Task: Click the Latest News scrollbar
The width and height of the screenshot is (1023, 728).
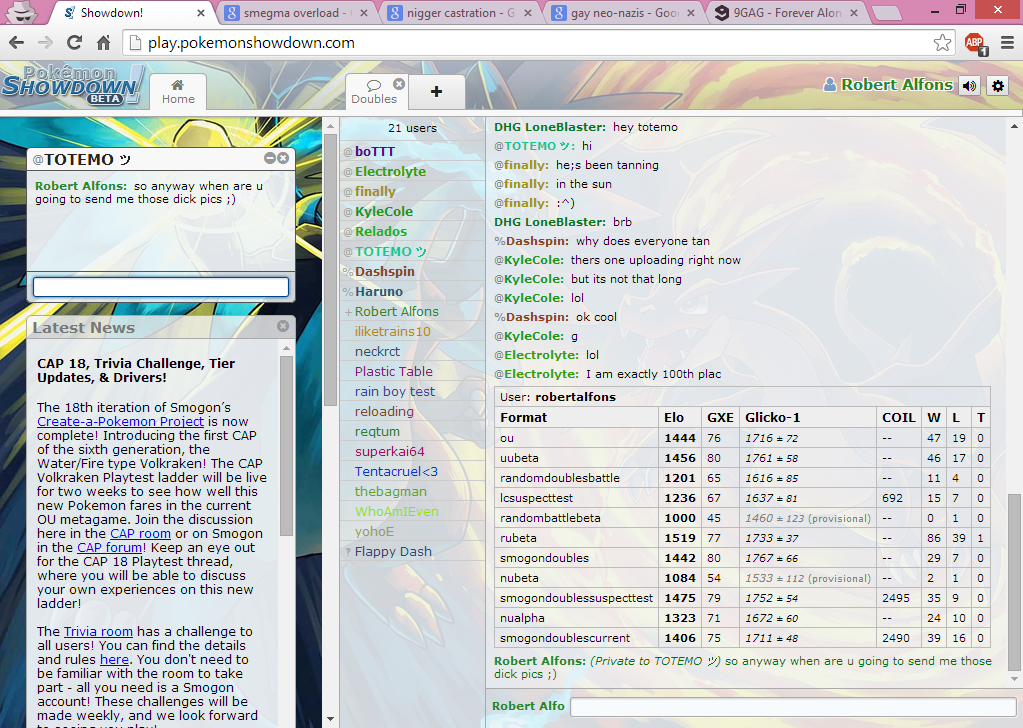Action: point(287,450)
